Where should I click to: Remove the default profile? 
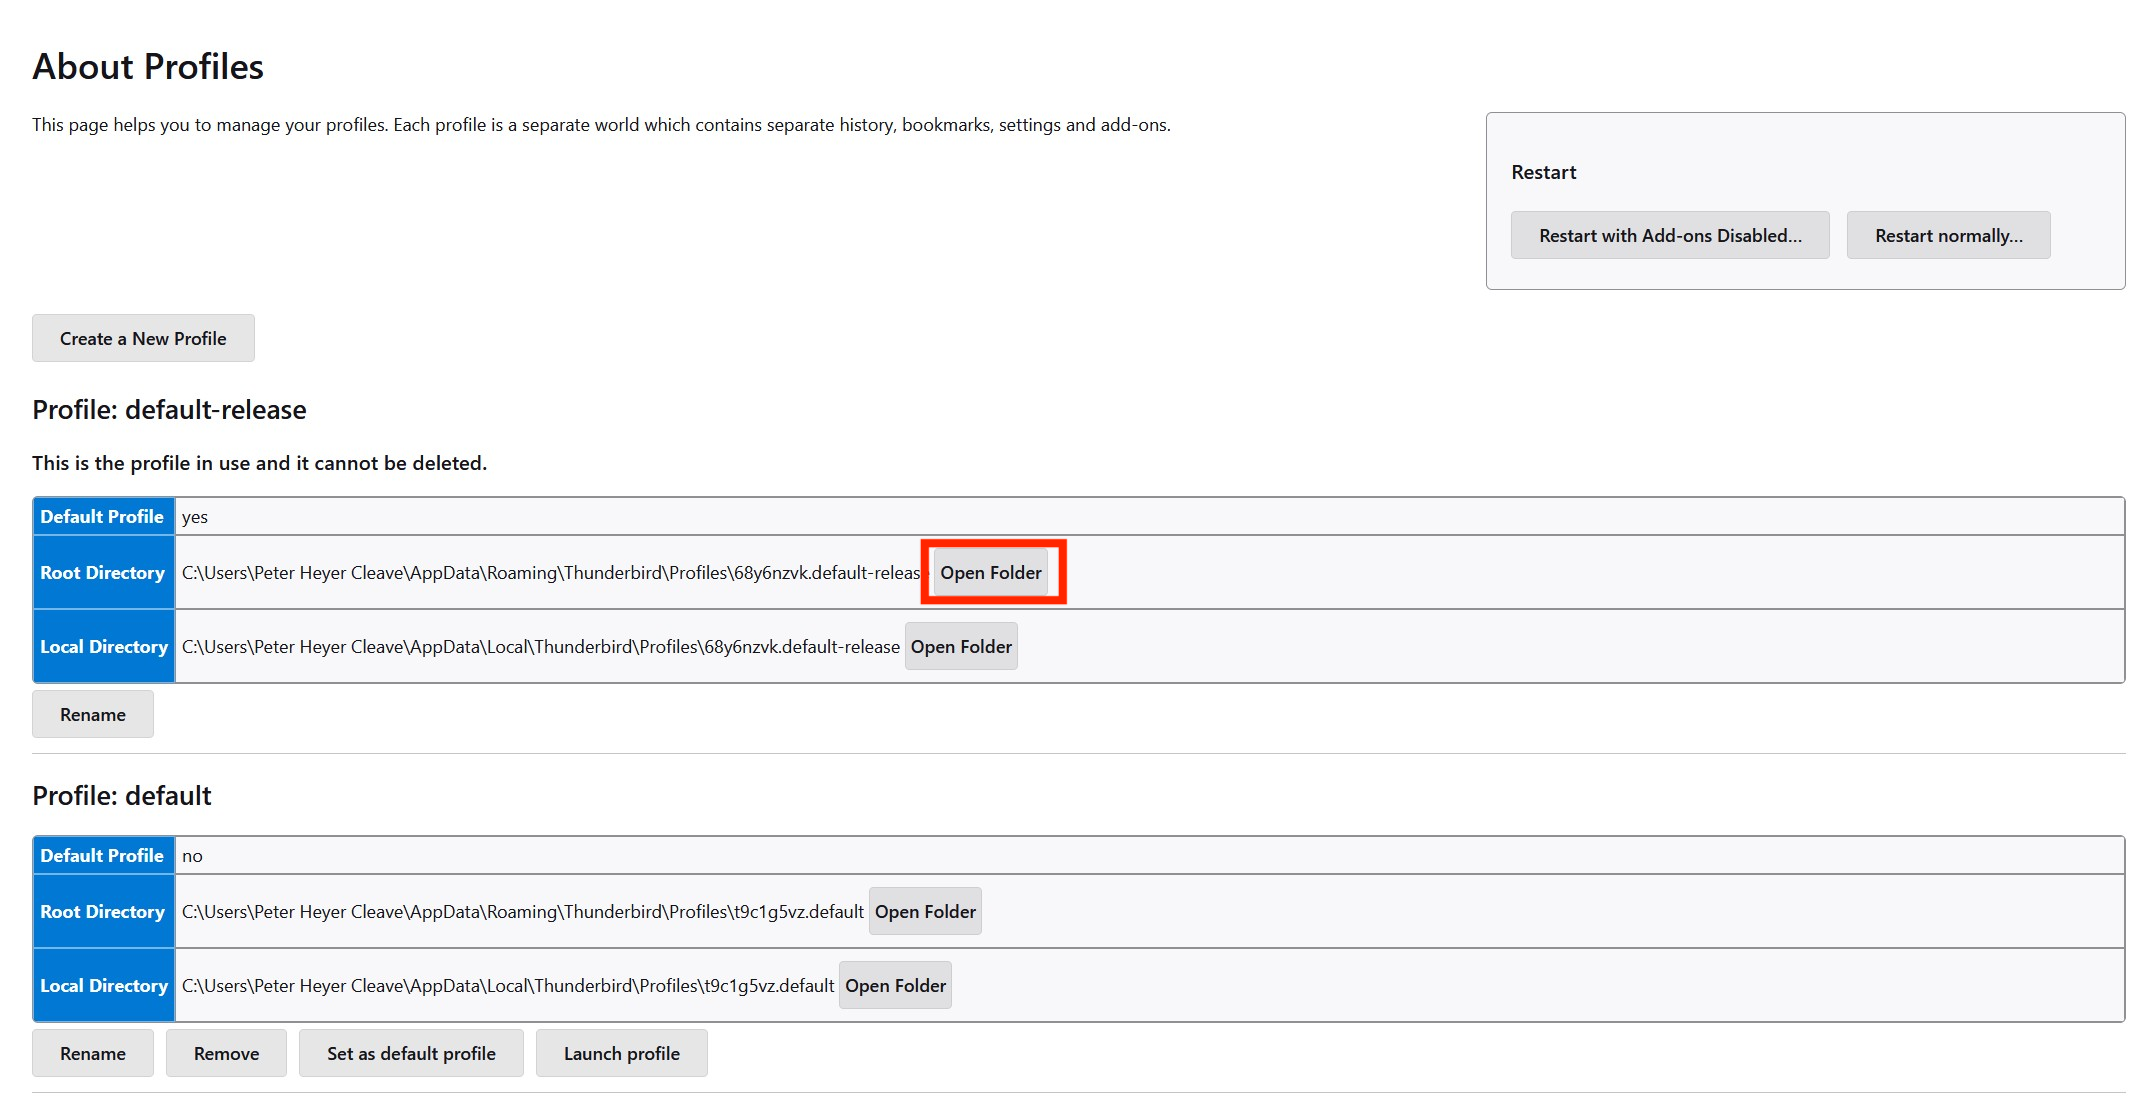coord(226,1053)
